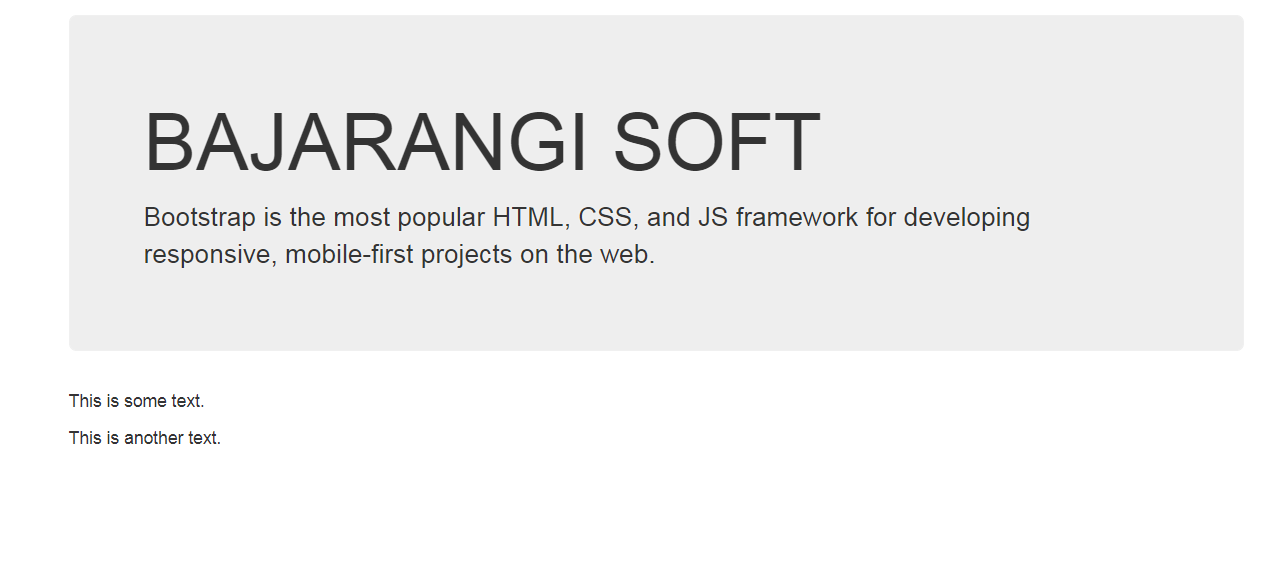This screenshot has width=1279, height=571.
Task: Click the line This is another text
Action: [x=145, y=438]
